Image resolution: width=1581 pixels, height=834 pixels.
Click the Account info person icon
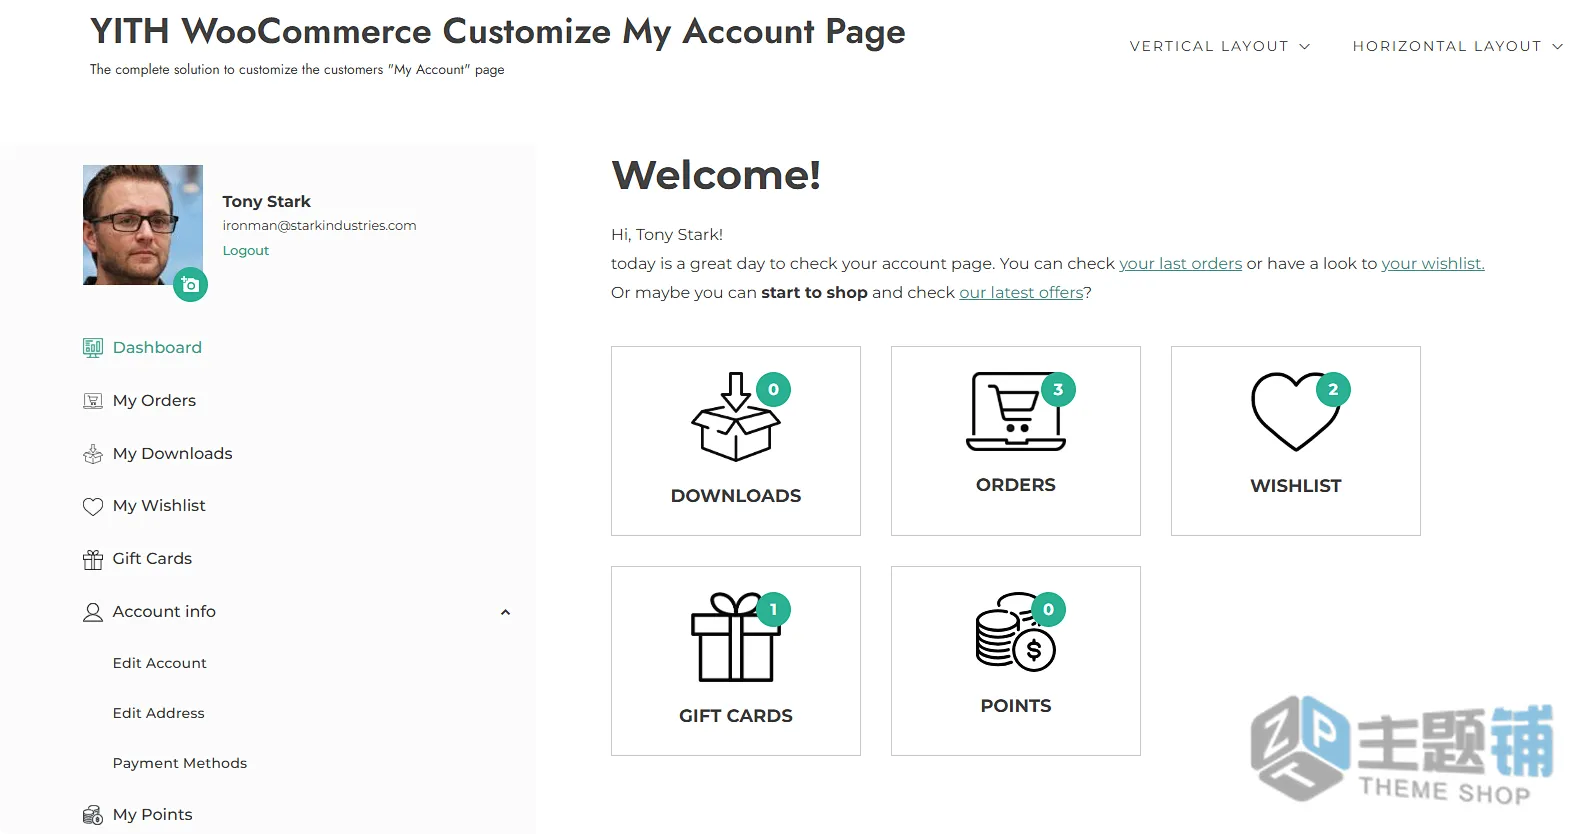(x=93, y=612)
